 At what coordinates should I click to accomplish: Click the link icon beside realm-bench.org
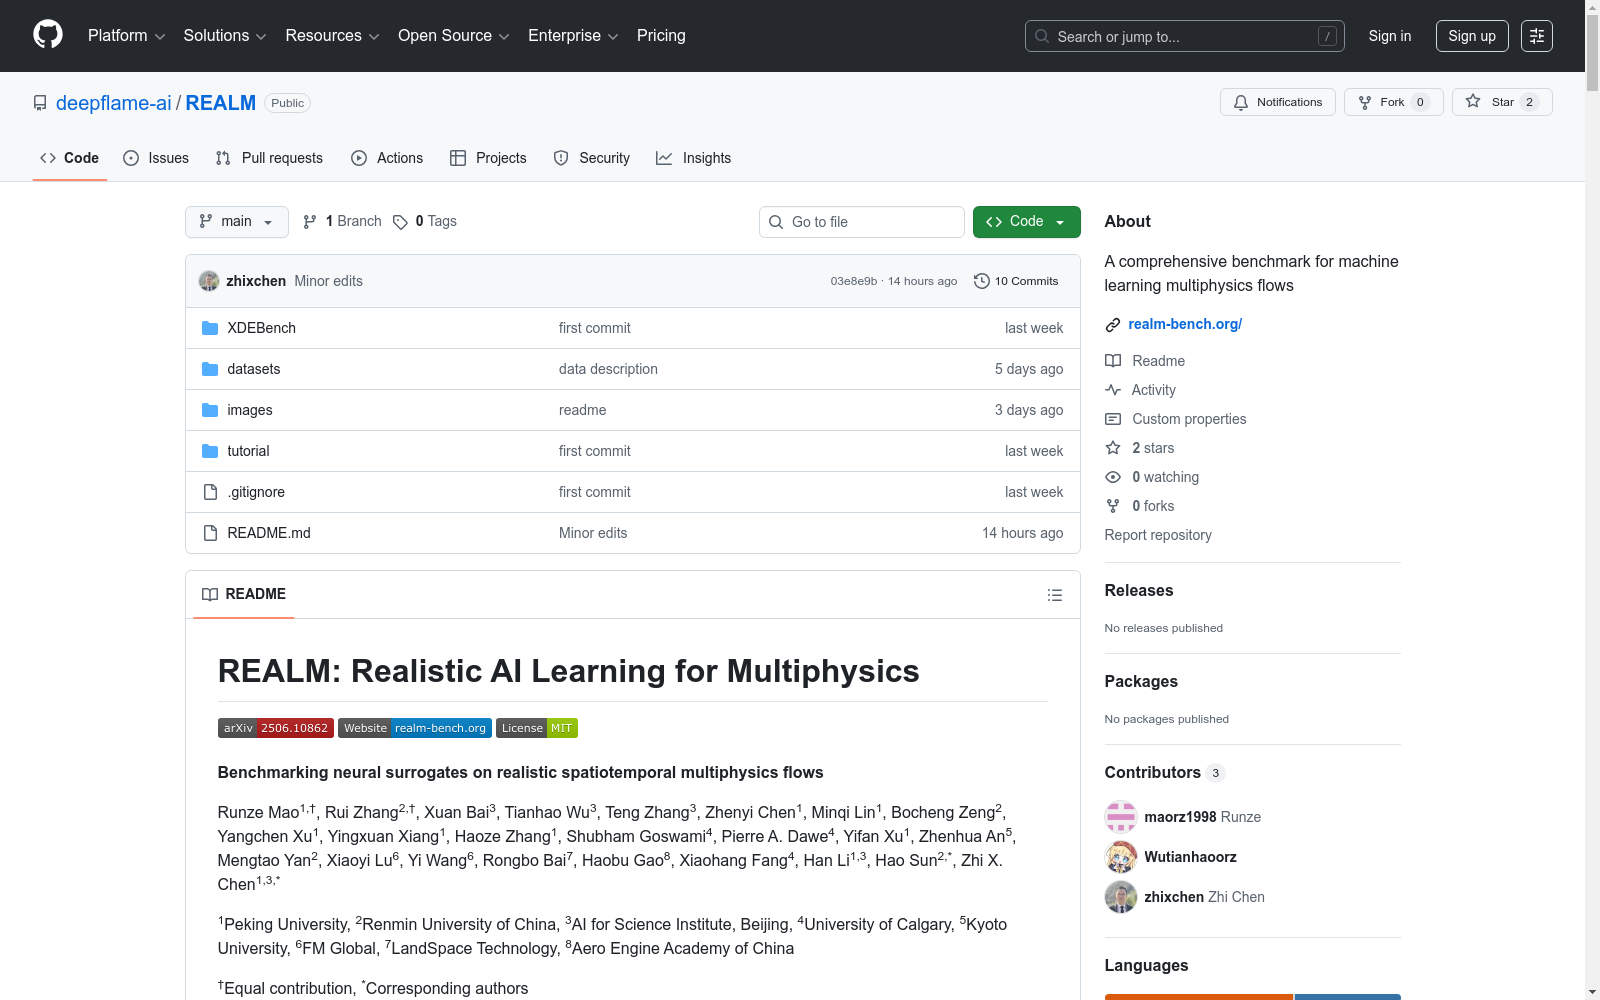pyautogui.click(x=1113, y=325)
